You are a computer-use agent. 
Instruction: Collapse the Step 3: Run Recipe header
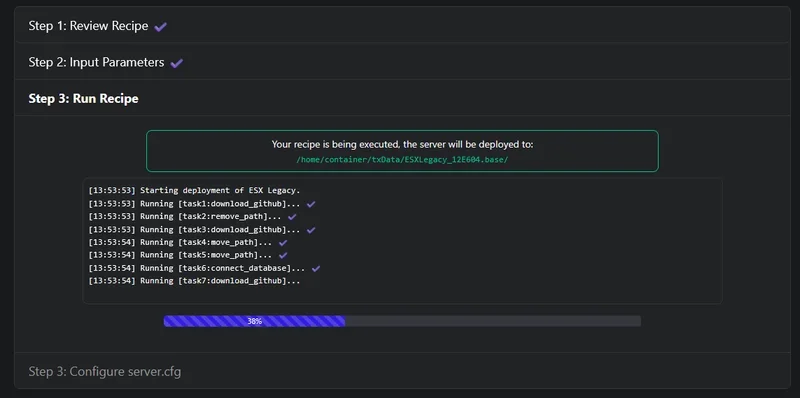point(402,98)
